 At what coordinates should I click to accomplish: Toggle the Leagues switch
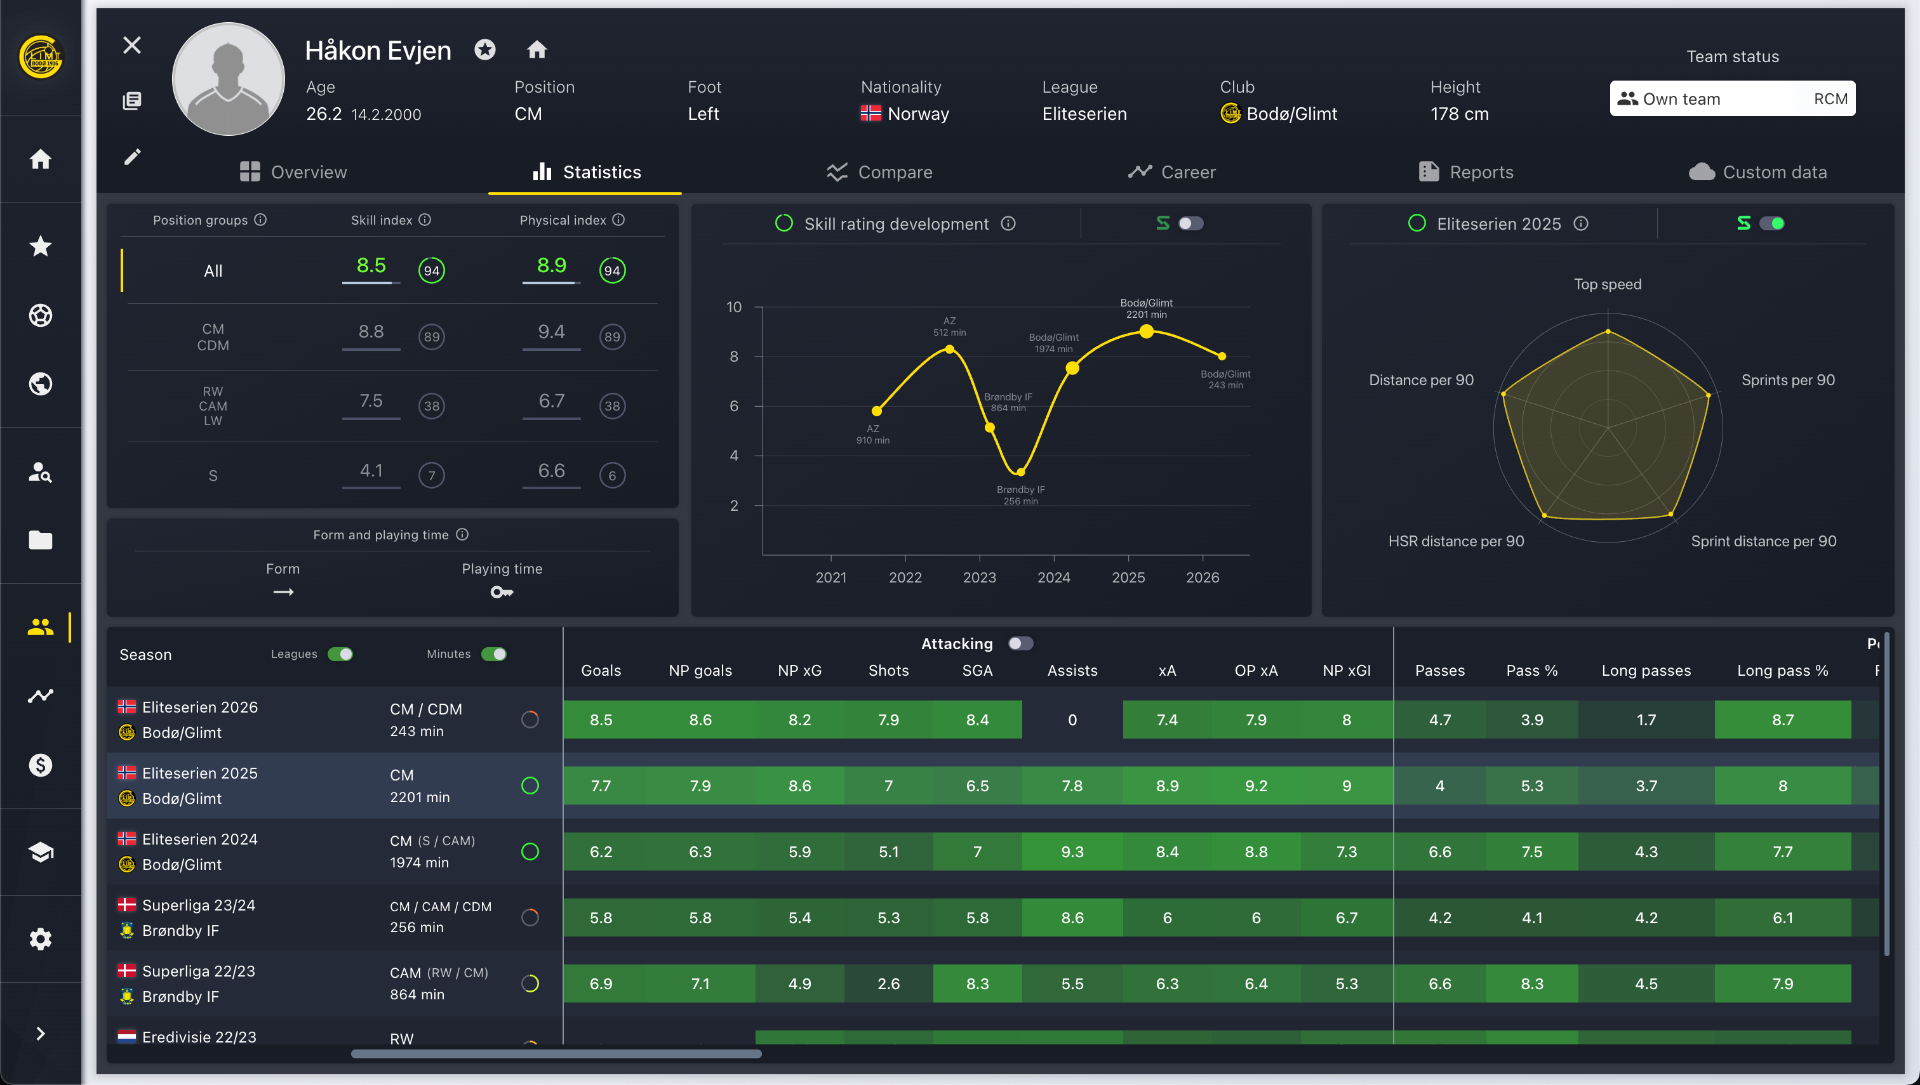pyautogui.click(x=340, y=654)
